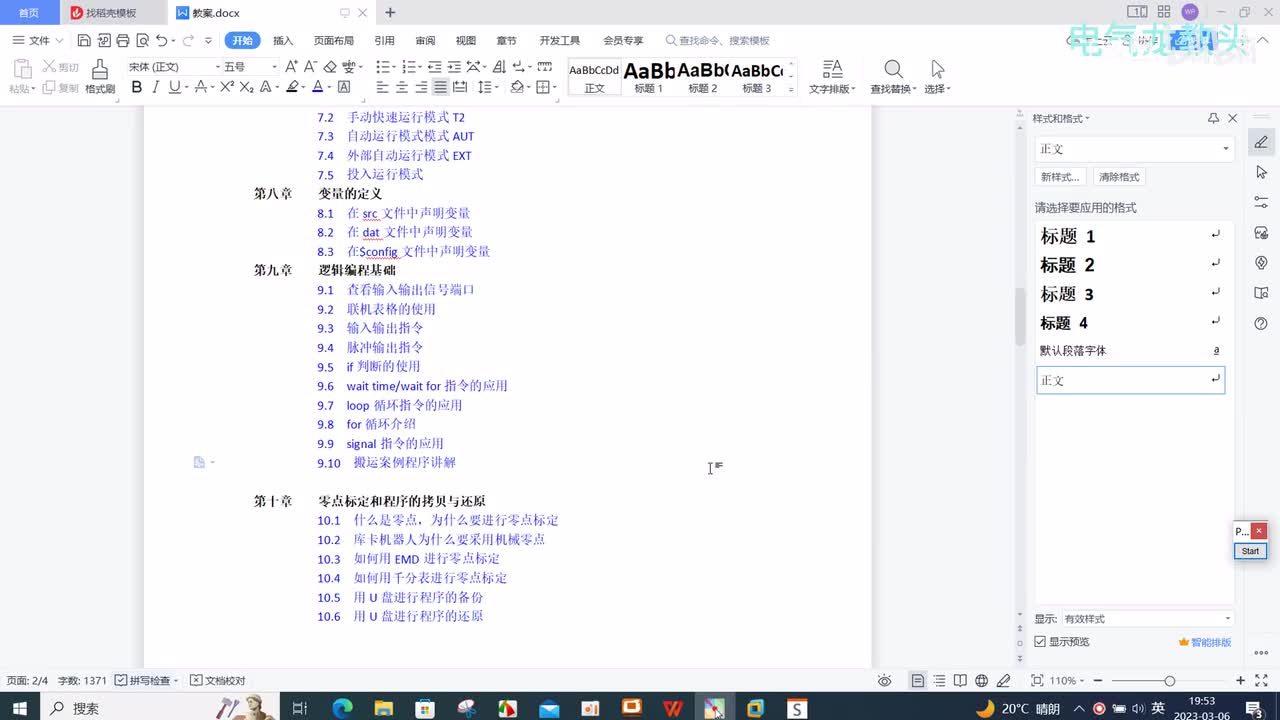Open Windows Start menu
Image resolution: width=1280 pixels, height=720 pixels.
click(x=20, y=708)
